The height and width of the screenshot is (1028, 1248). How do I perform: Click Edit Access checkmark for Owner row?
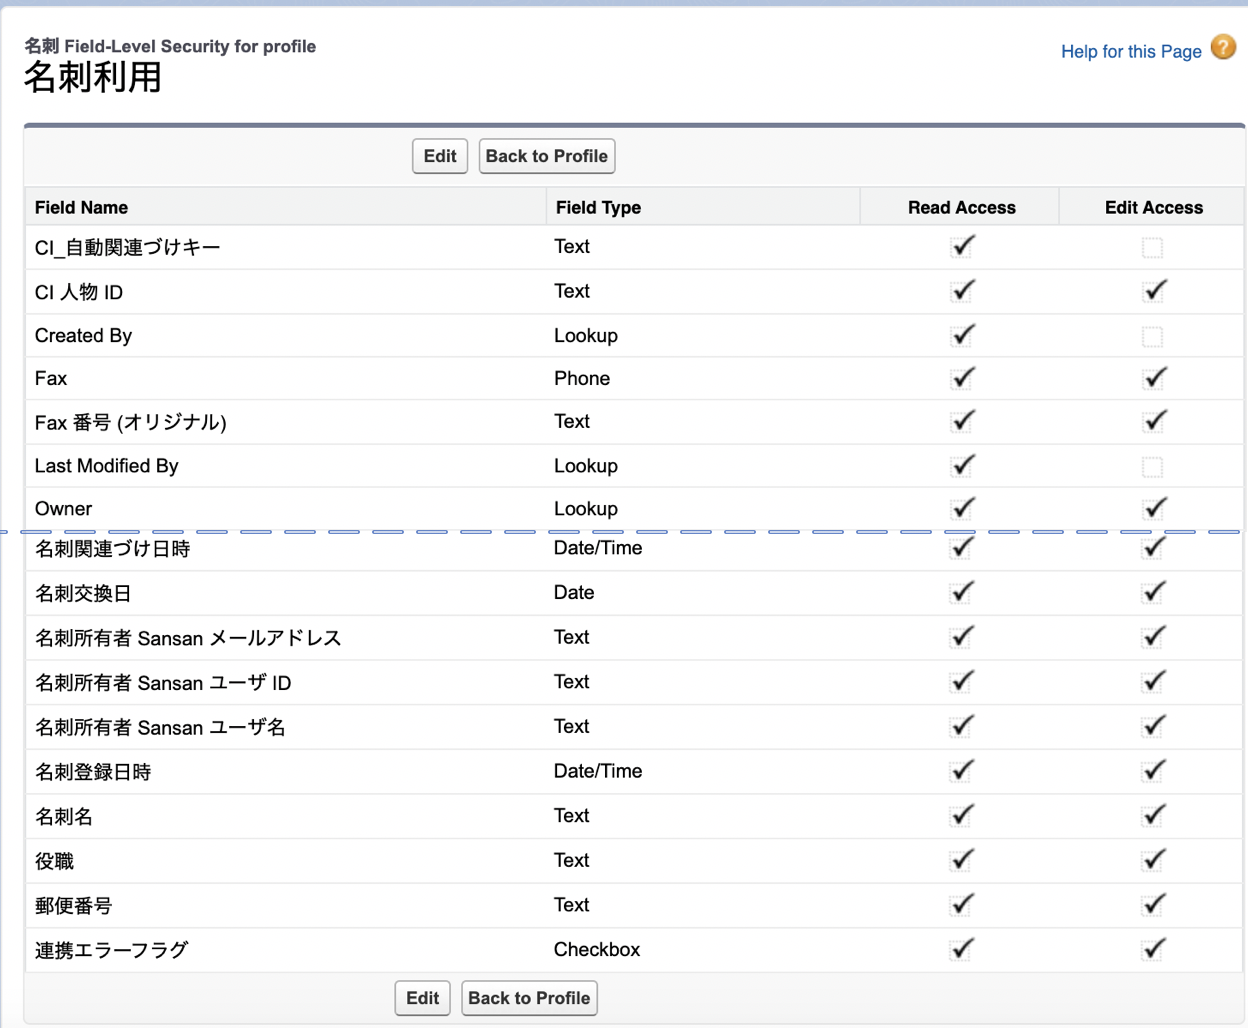1154,508
